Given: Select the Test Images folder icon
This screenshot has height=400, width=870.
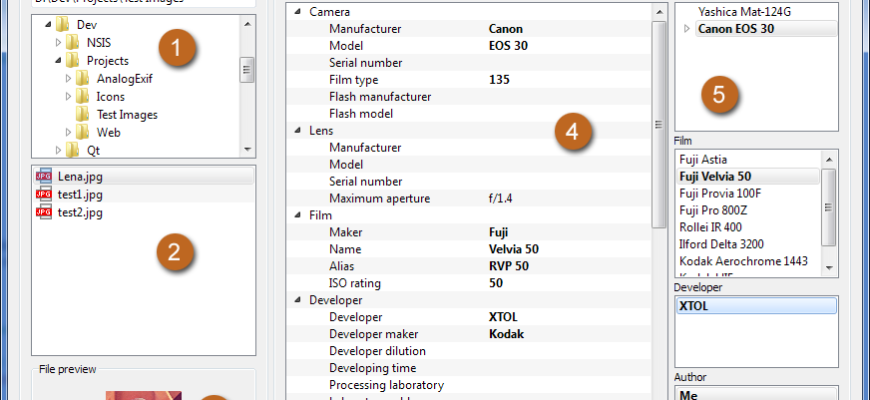Looking at the screenshot, I should pyautogui.click(x=83, y=114).
